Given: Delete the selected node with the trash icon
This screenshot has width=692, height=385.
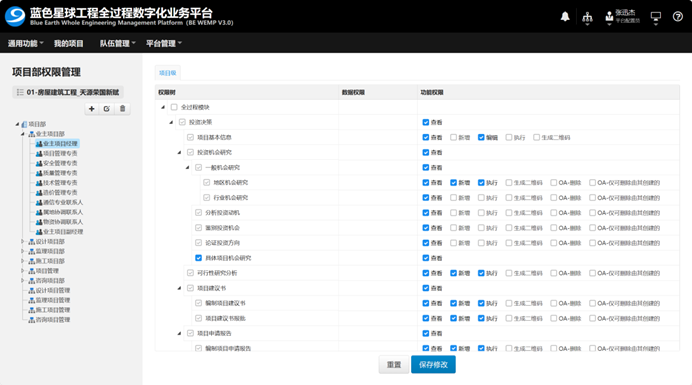Looking at the screenshot, I should point(122,109).
